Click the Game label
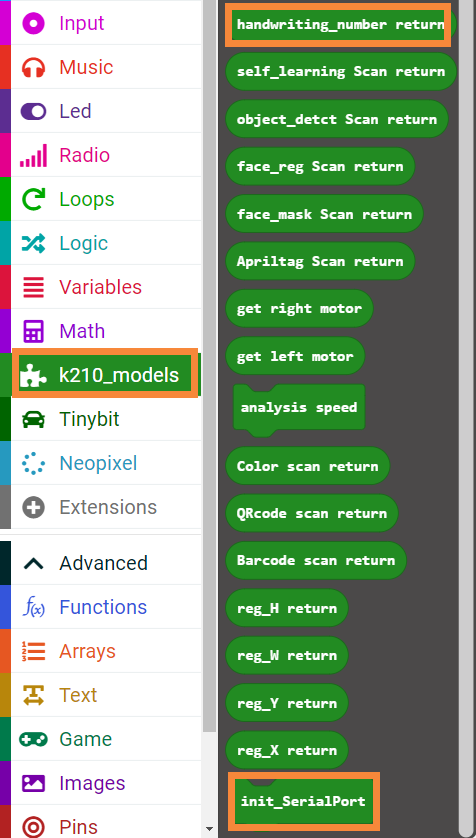Viewport: 476px width, 838px height. 85,739
